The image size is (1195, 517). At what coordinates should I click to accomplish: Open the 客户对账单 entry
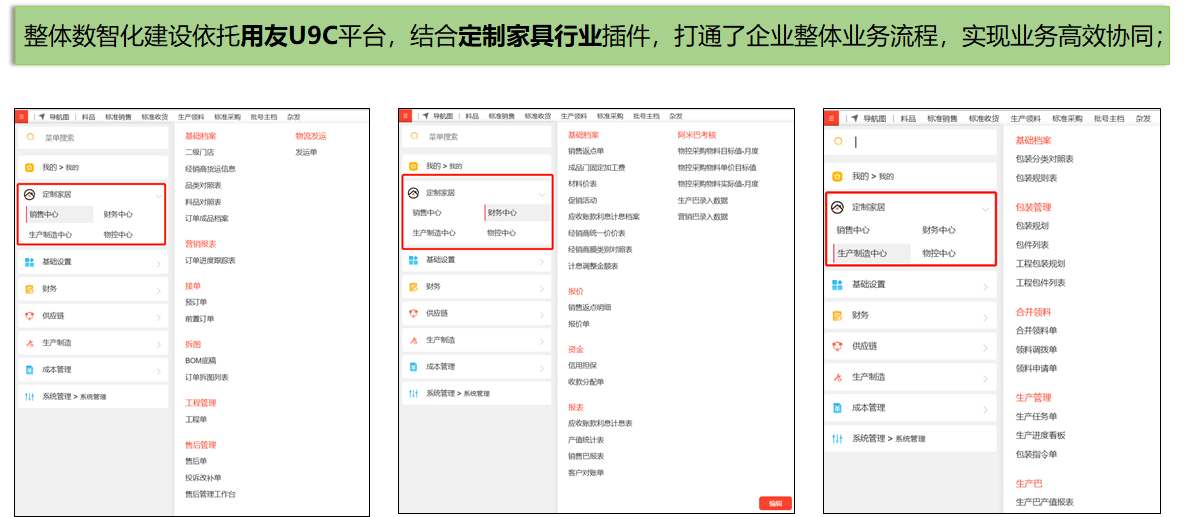(586, 473)
